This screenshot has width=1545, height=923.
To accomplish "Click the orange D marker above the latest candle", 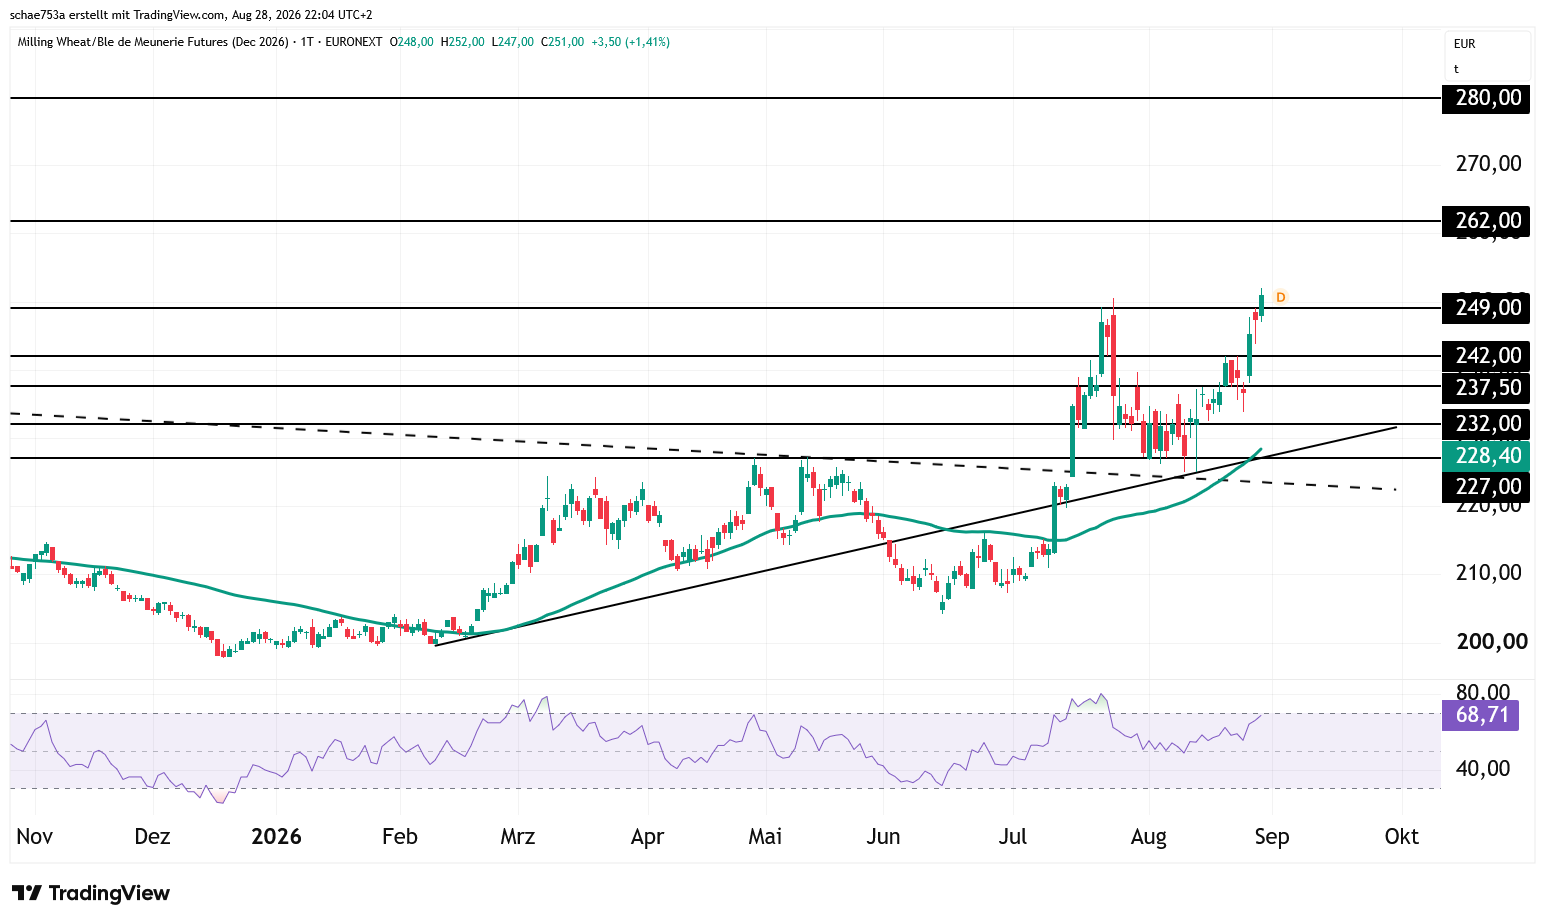I will click(1280, 297).
